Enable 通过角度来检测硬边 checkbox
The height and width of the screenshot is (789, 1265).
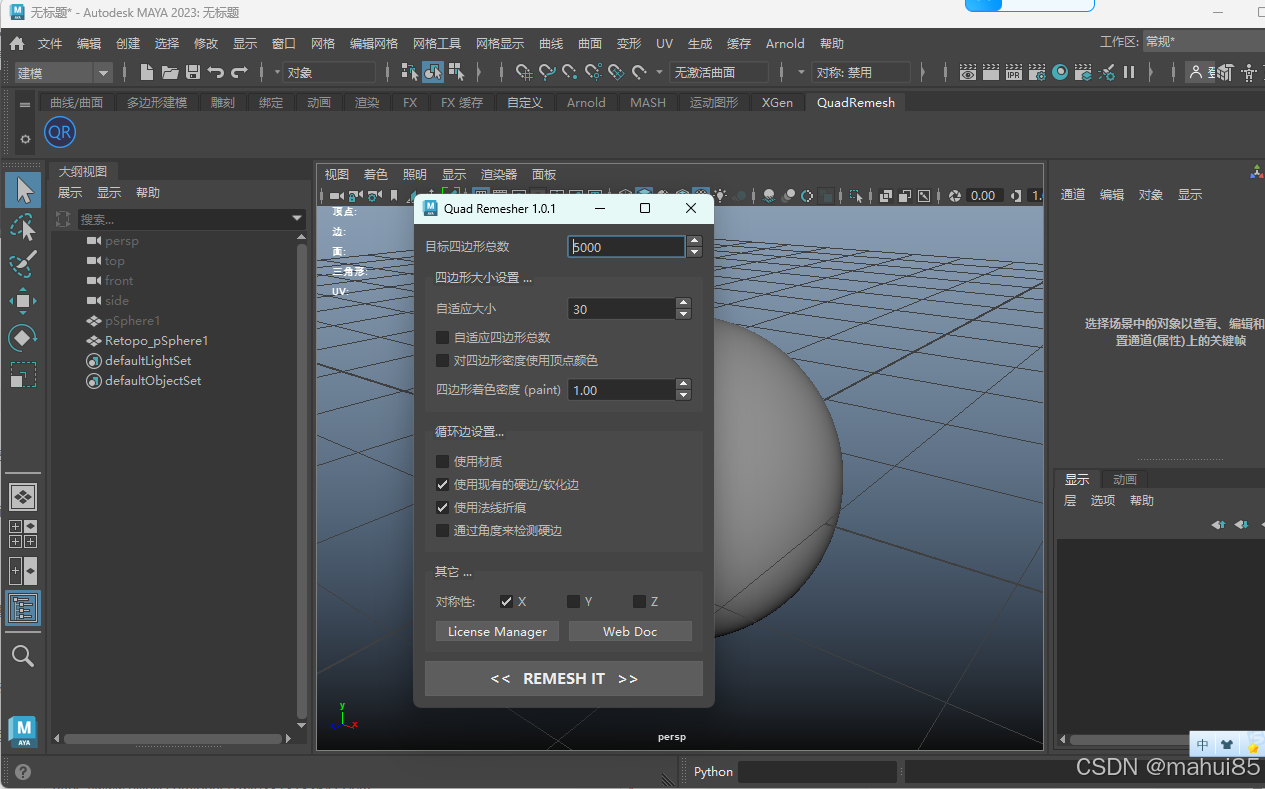point(443,530)
